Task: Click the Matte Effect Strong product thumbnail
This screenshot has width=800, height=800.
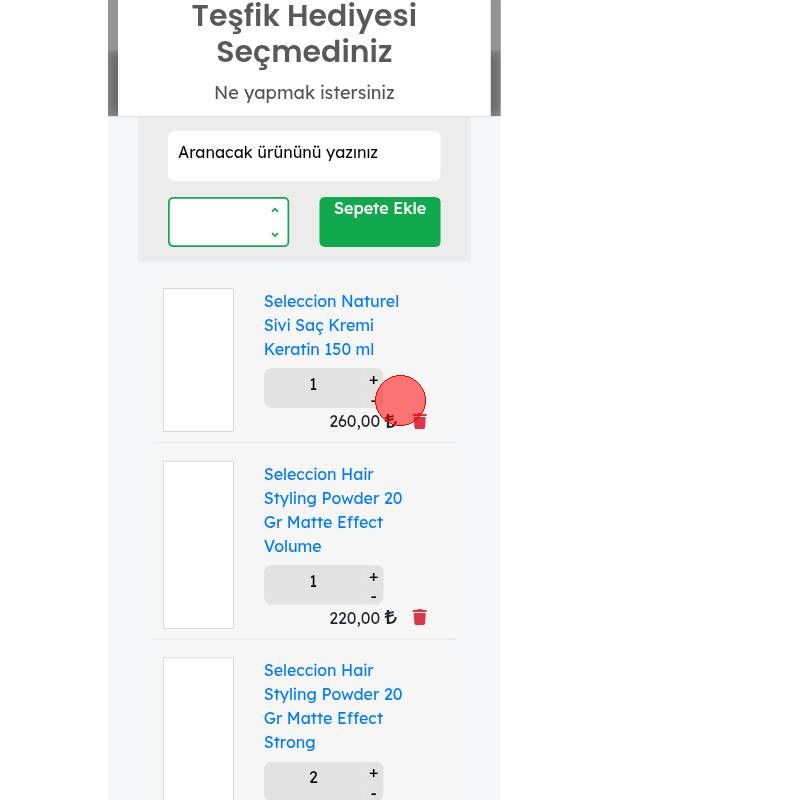Action: point(198,730)
